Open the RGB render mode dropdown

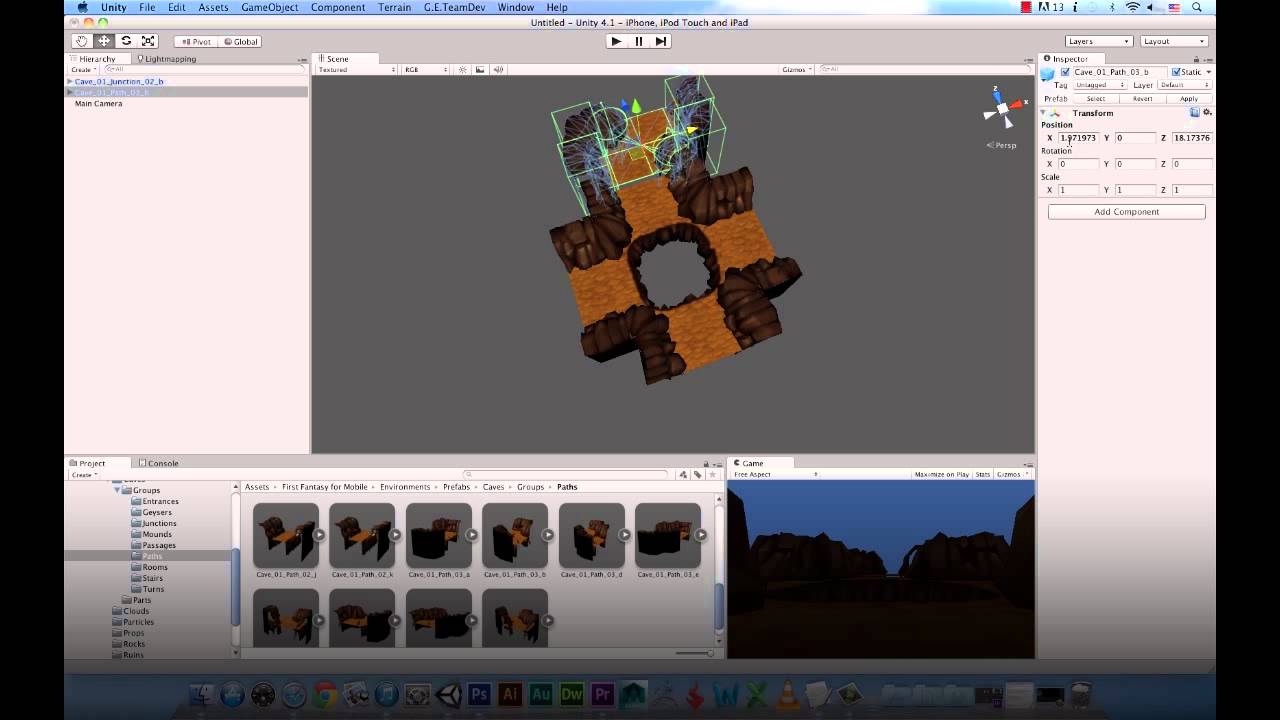tap(425, 70)
